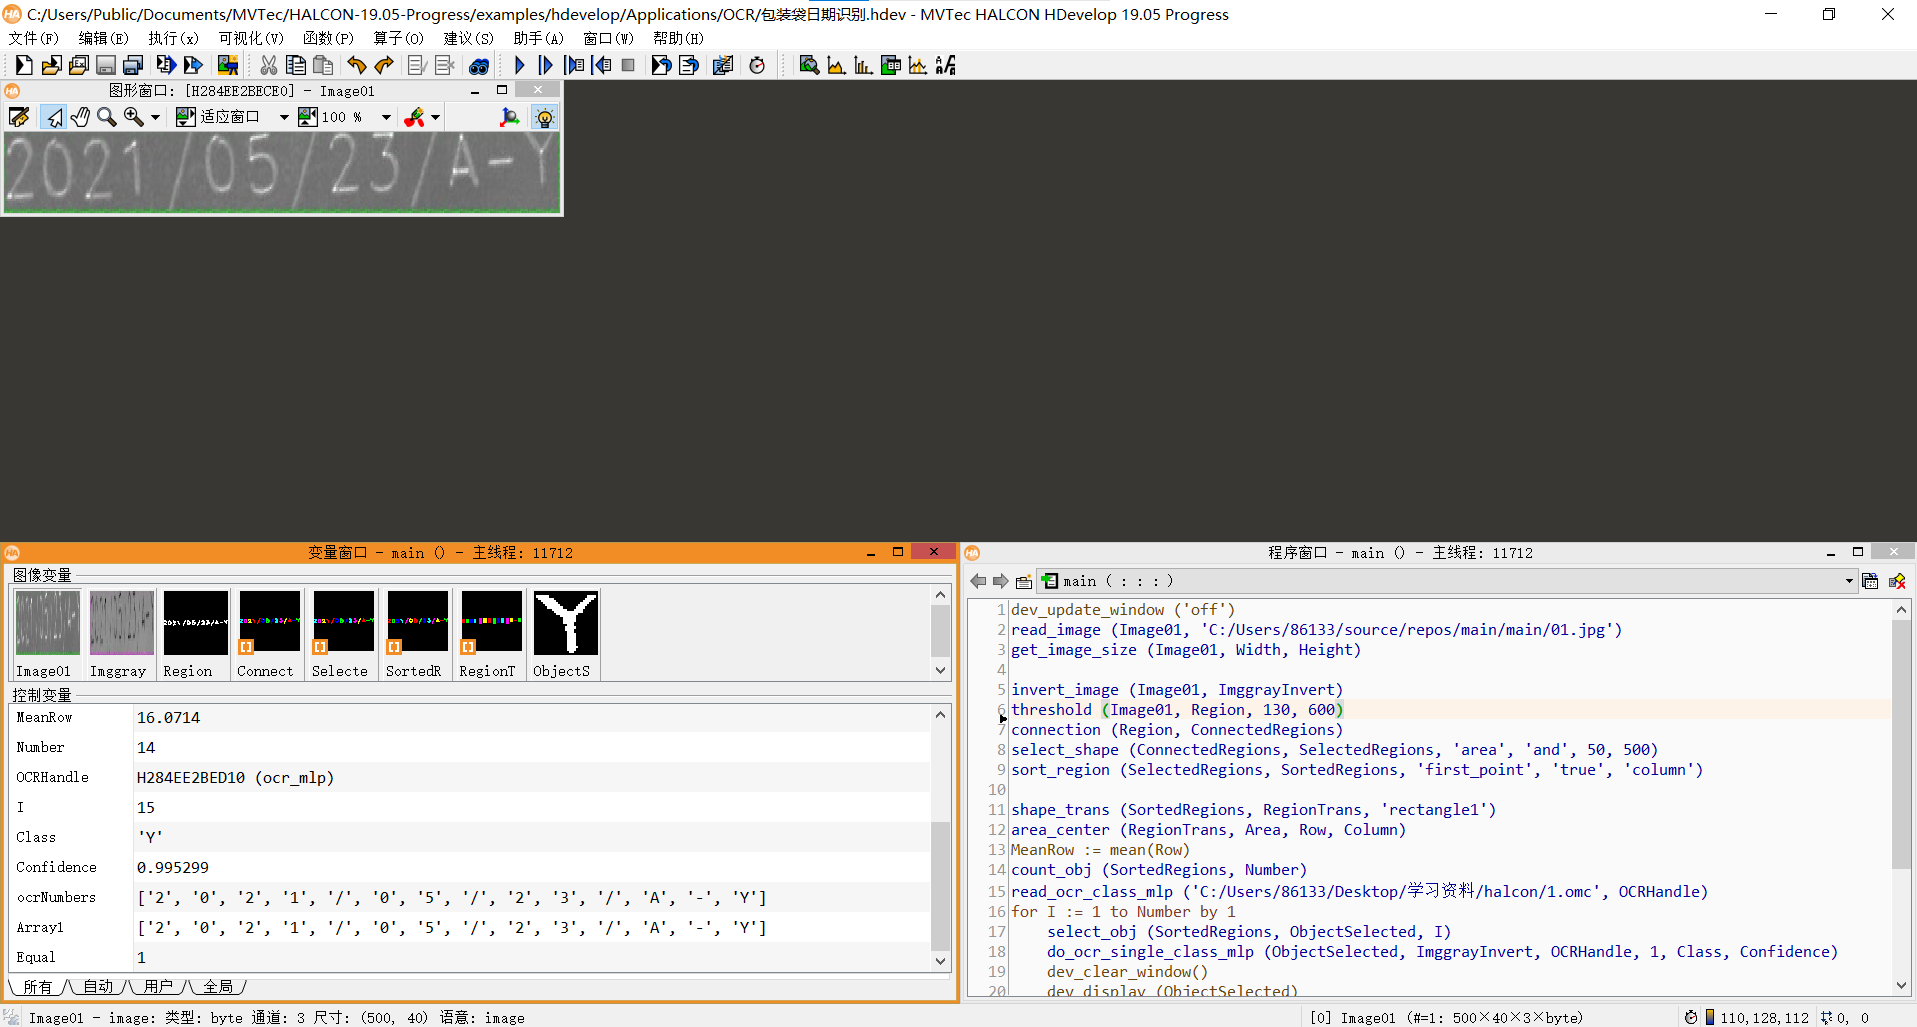
Task: Open the gray histogram inspection tool
Action: coord(837,65)
